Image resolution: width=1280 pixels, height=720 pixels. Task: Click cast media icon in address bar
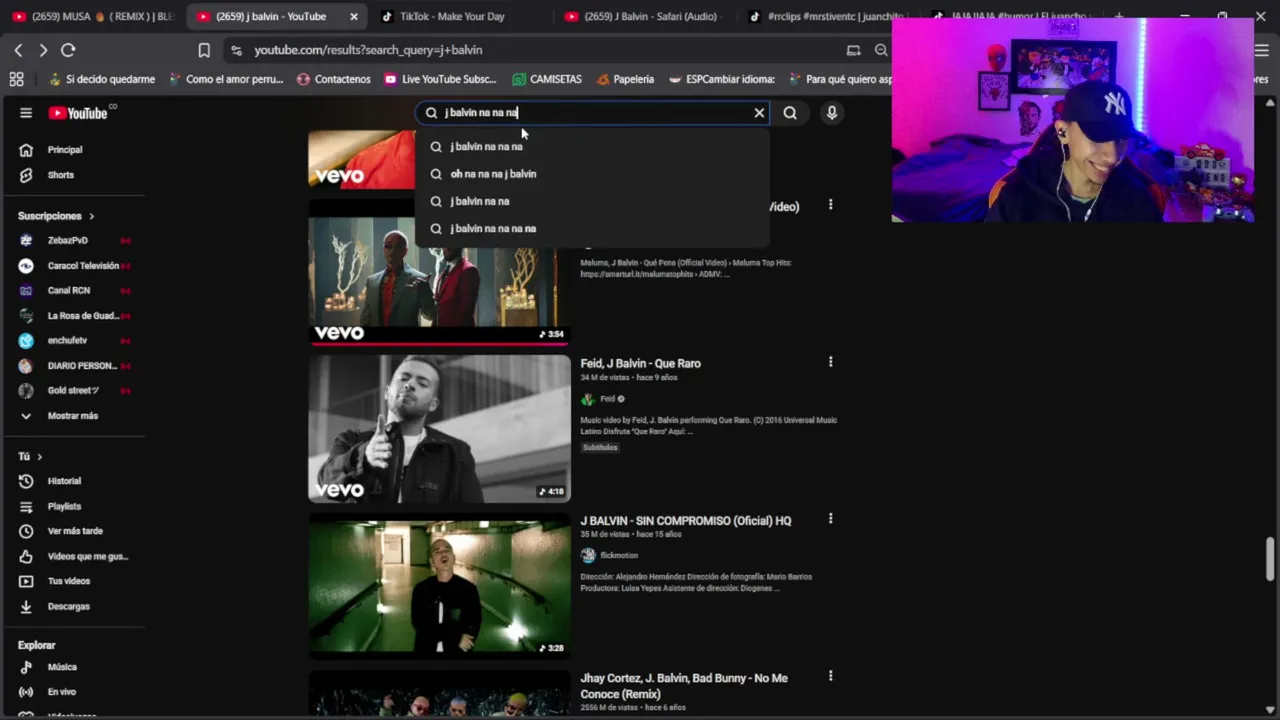tap(853, 50)
